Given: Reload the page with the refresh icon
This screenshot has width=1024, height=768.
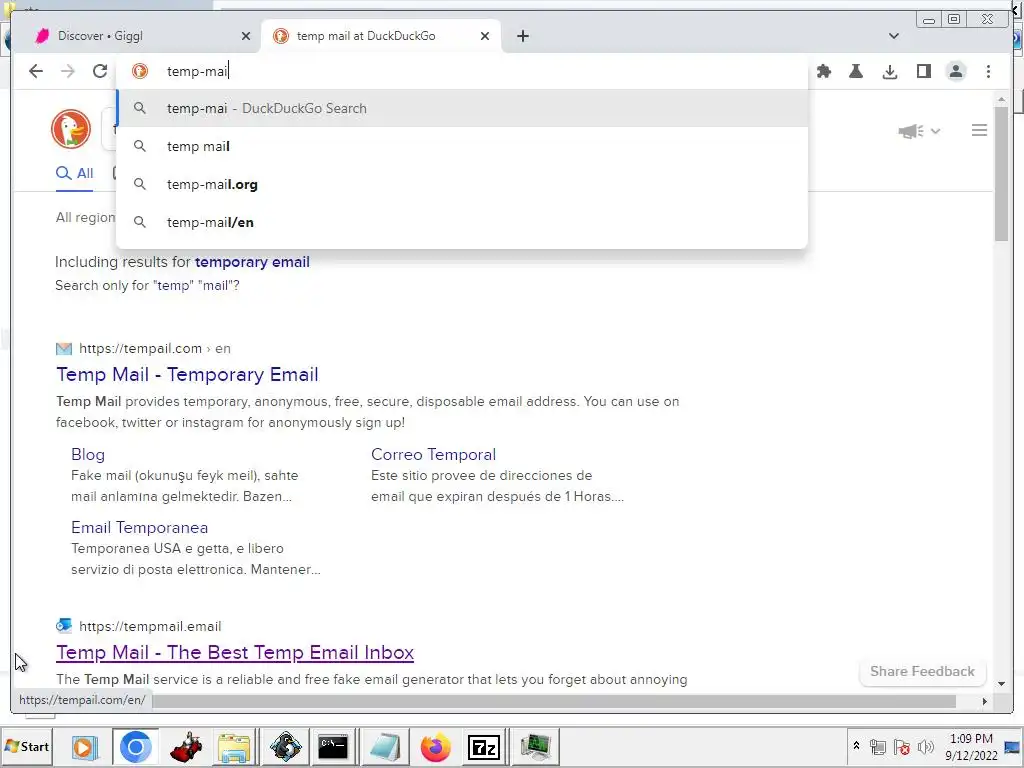Looking at the screenshot, I should coord(99,71).
